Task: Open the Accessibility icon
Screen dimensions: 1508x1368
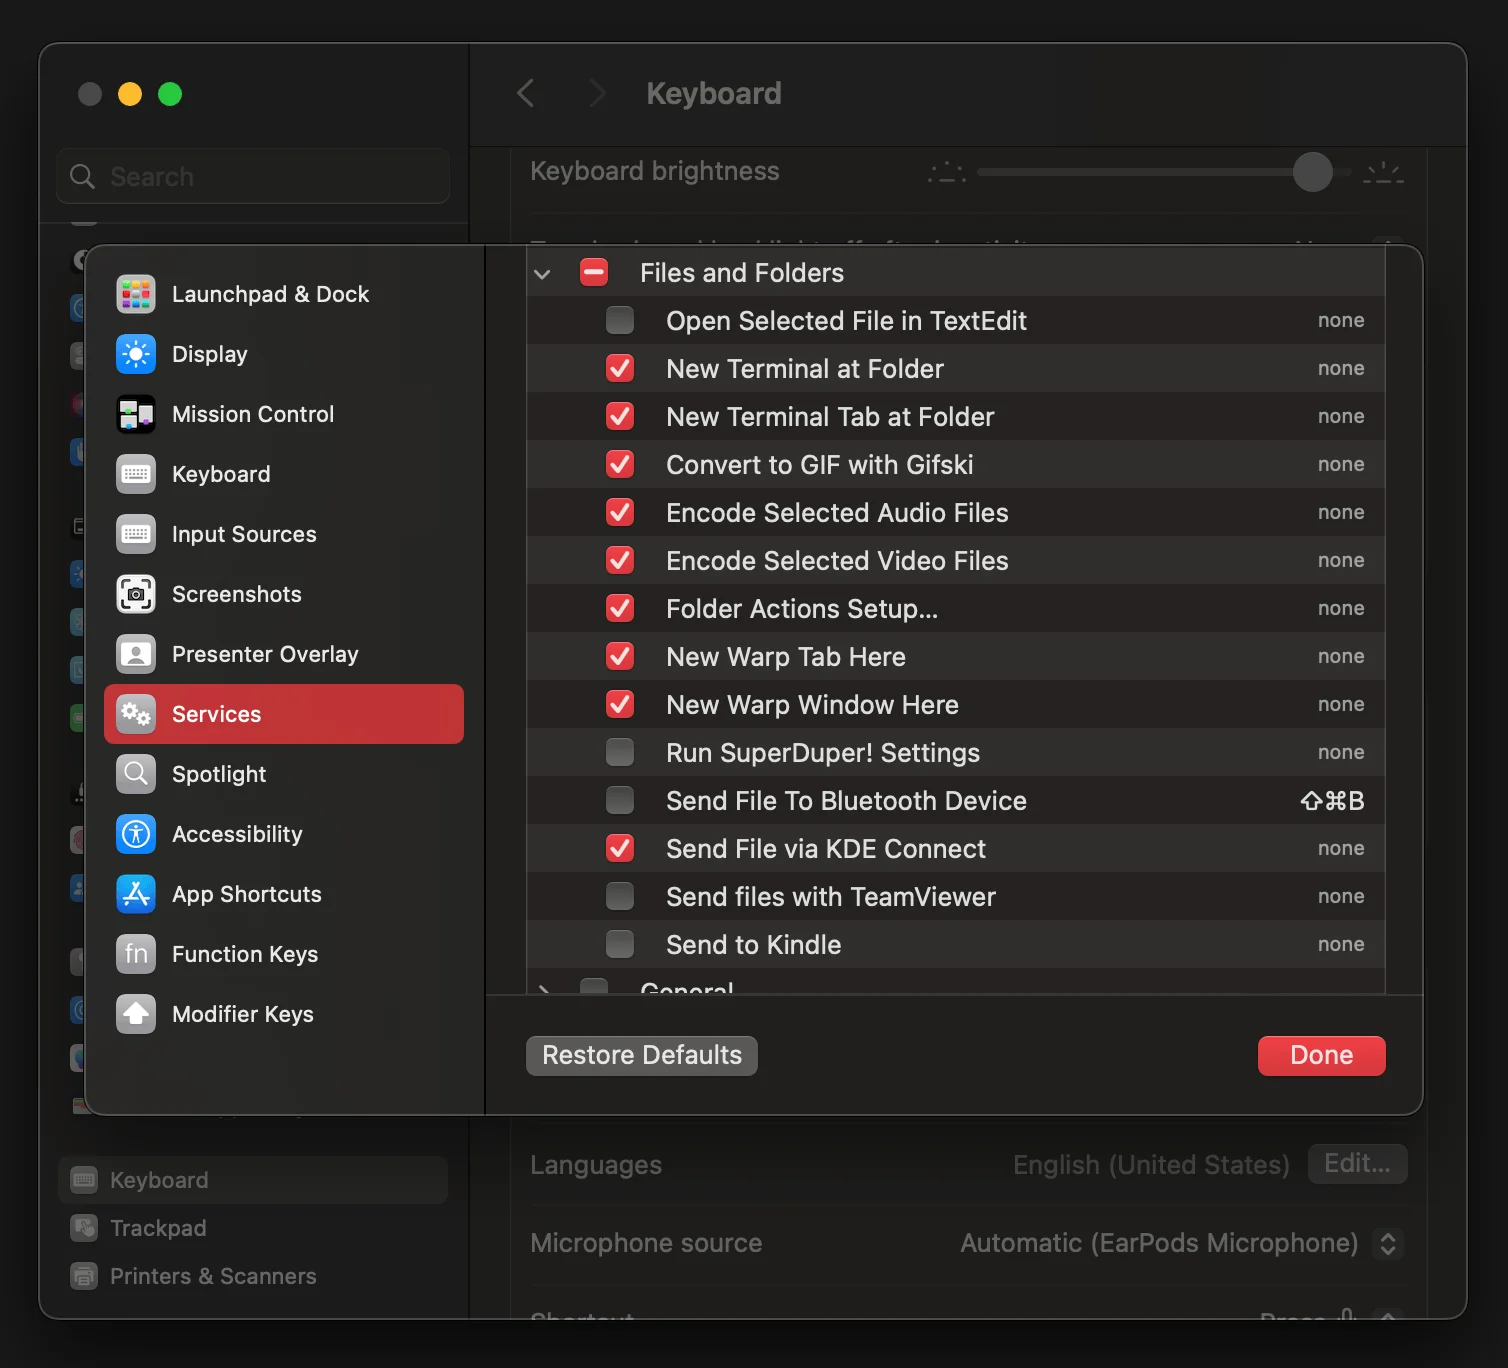Action: coord(136,834)
